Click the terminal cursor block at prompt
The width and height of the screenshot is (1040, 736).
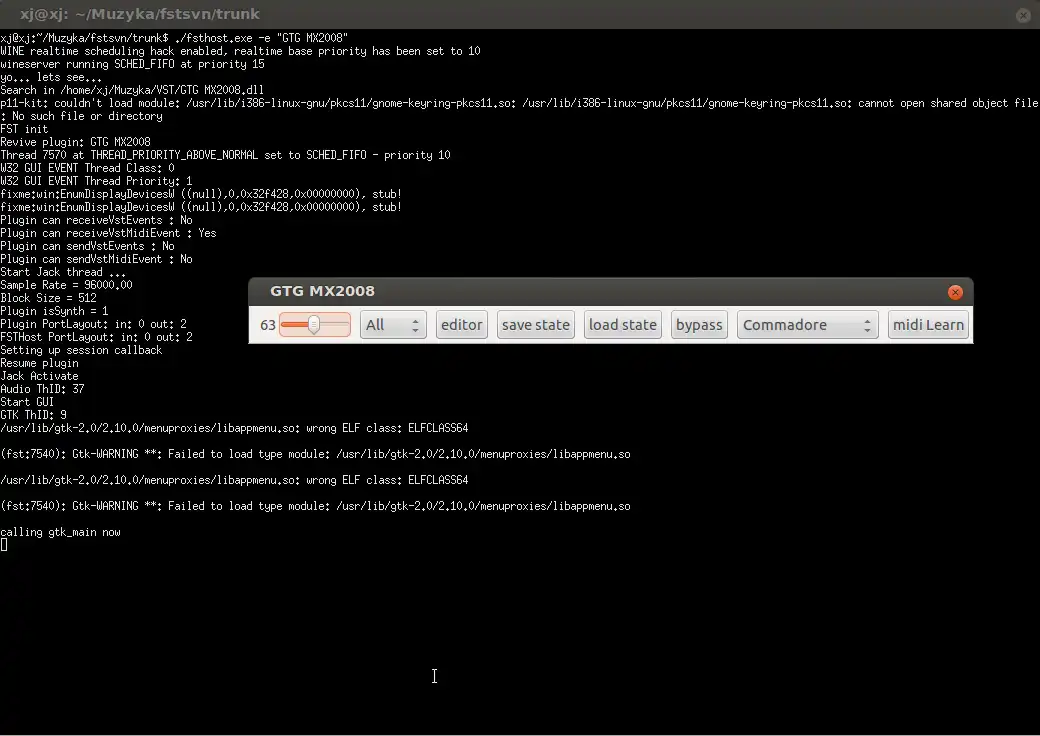pos(4,545)
